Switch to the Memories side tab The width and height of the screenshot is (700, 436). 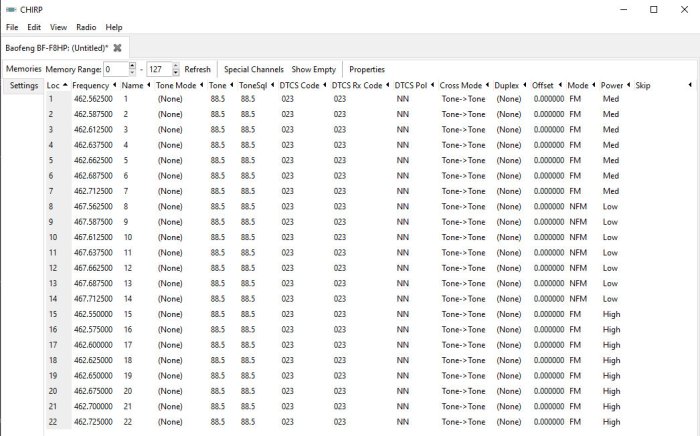click(x=23, y=69)
